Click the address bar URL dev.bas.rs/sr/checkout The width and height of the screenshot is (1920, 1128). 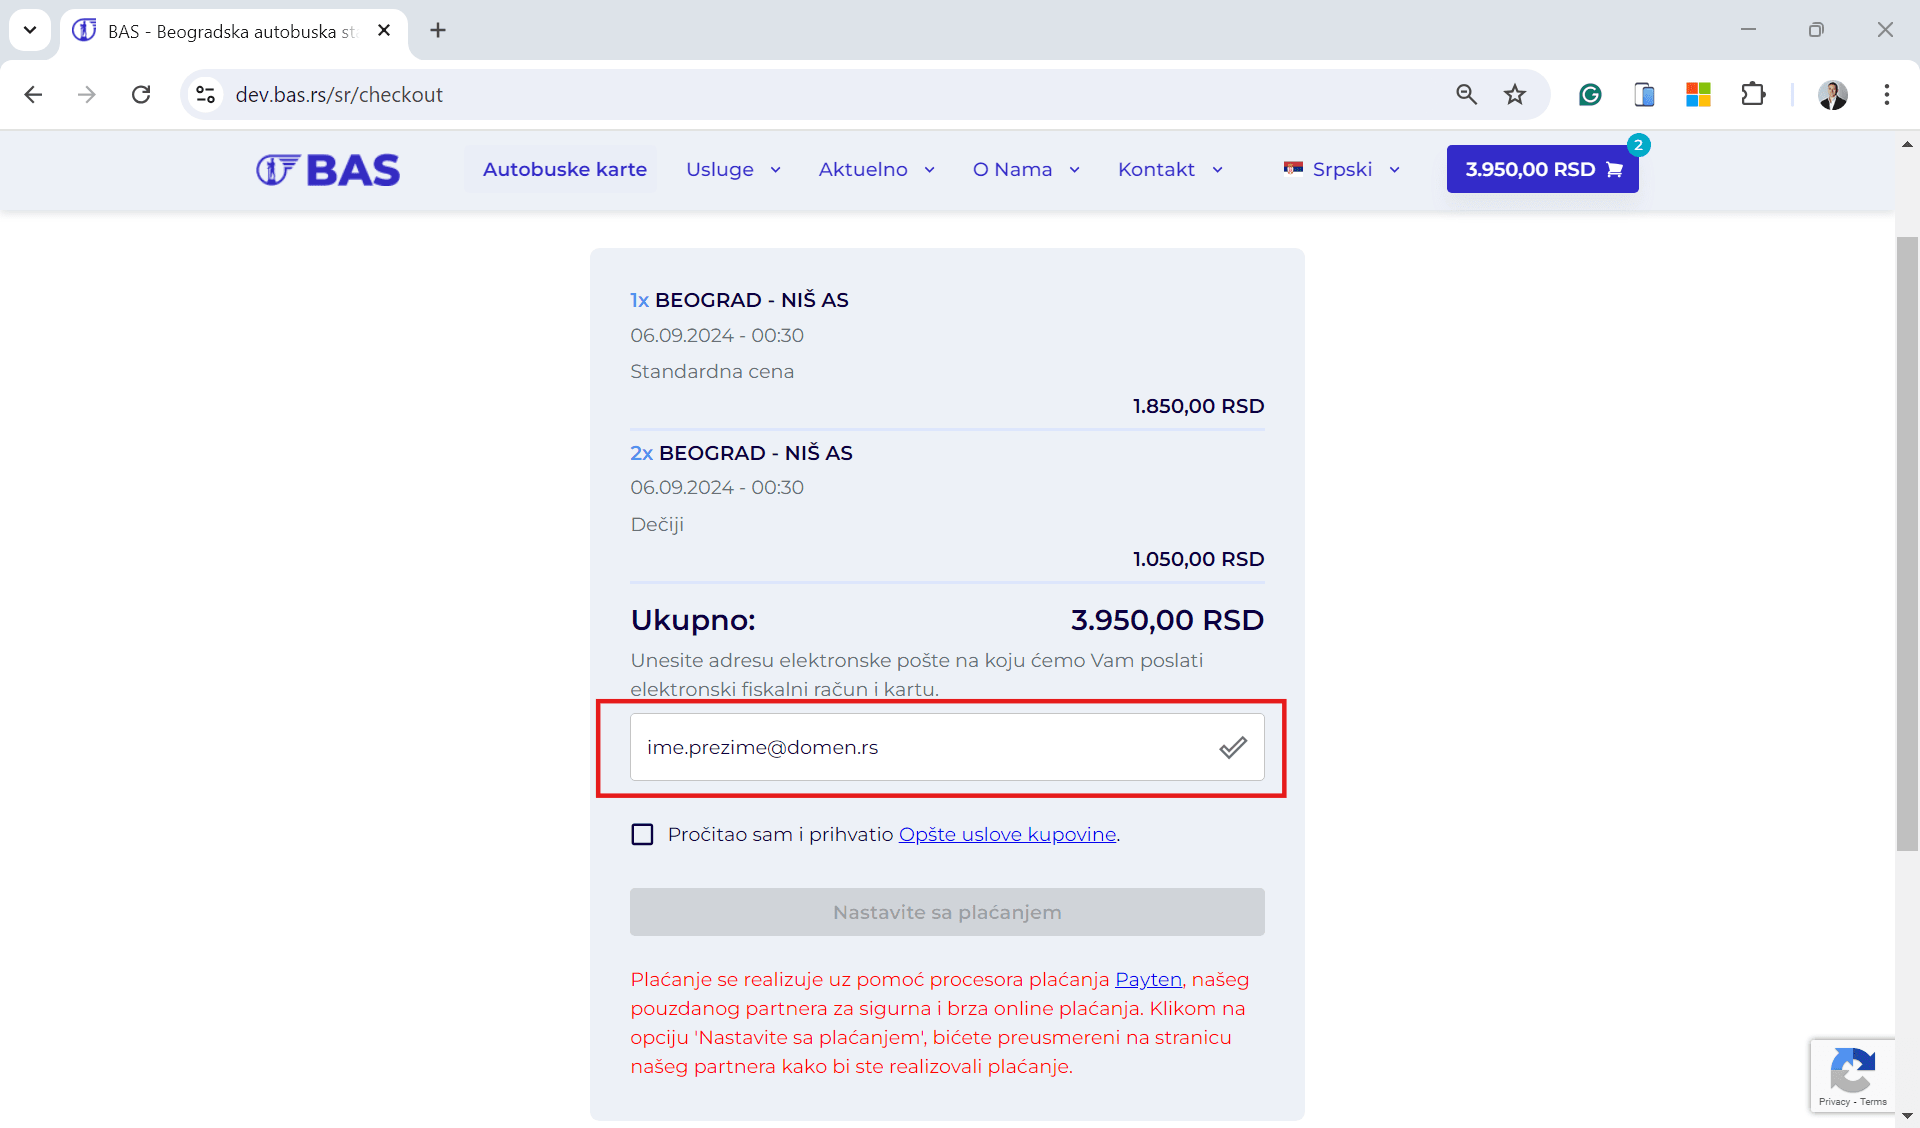coord(339,94)
